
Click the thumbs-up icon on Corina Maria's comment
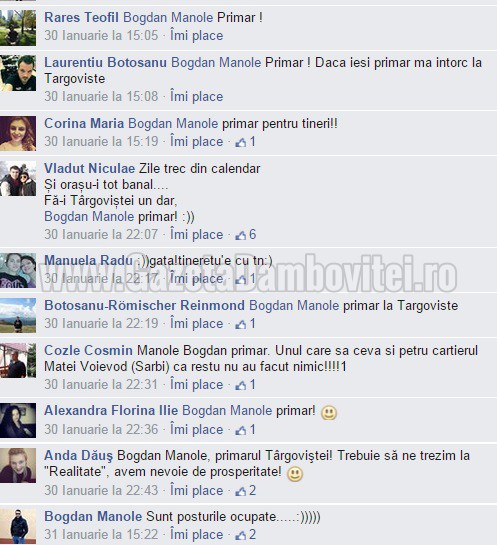tap(241, 143)
